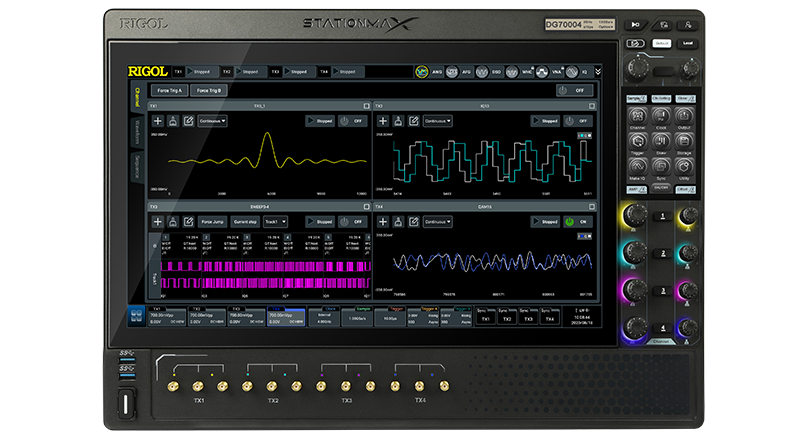Image resolution: width=810 pixels, height=440 pixels.
Task: Open the edit icon in TX2 panel
Action: pyautogui.click(x=413, y=121)
